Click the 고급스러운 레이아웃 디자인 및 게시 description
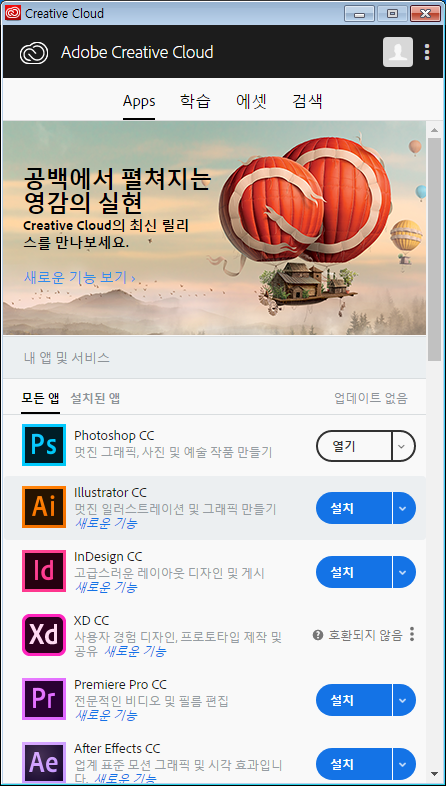Screen dimensions: 446x786 (x=169, y=572)
